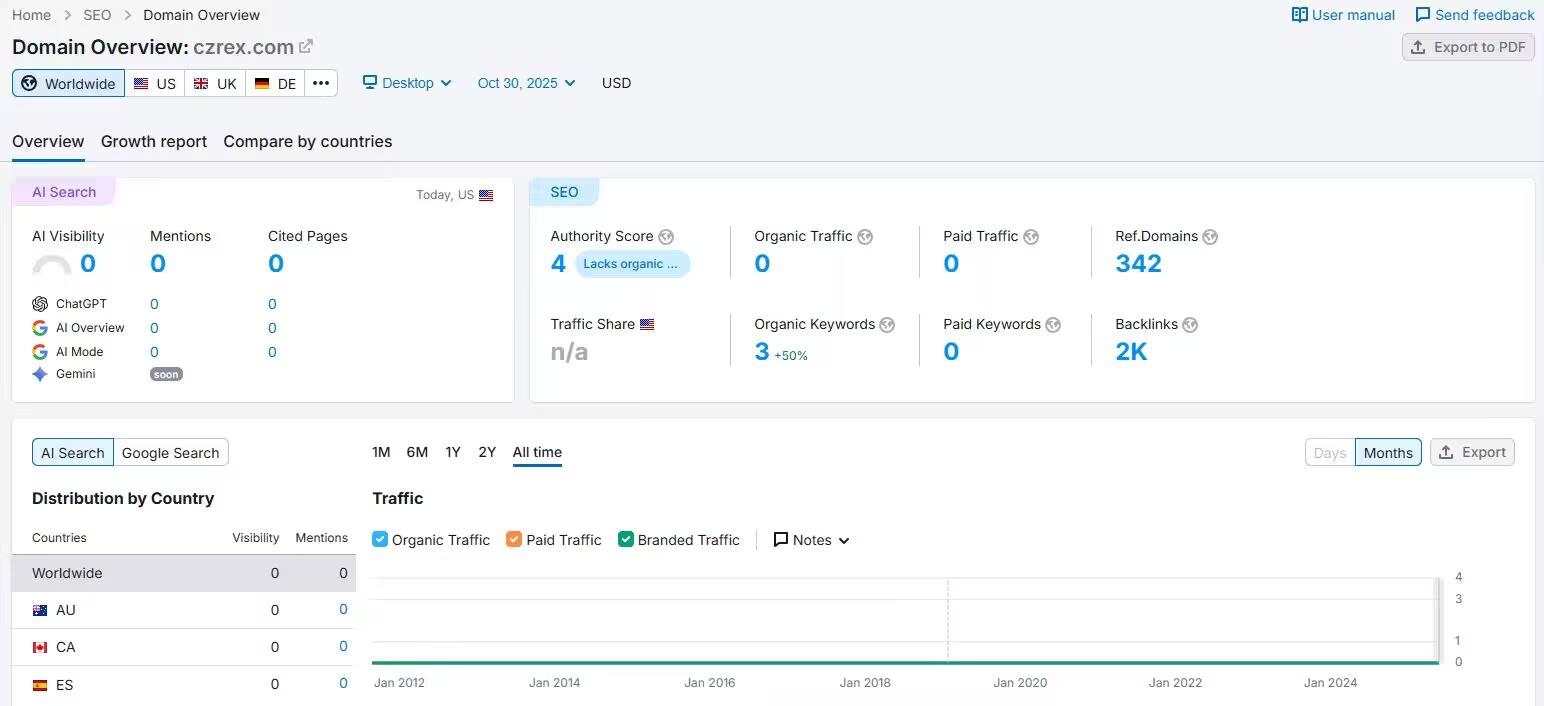The width and height of the screenshot is (1544, 706).
Task: Switch chart to Months view
Action: [1388, 452]
